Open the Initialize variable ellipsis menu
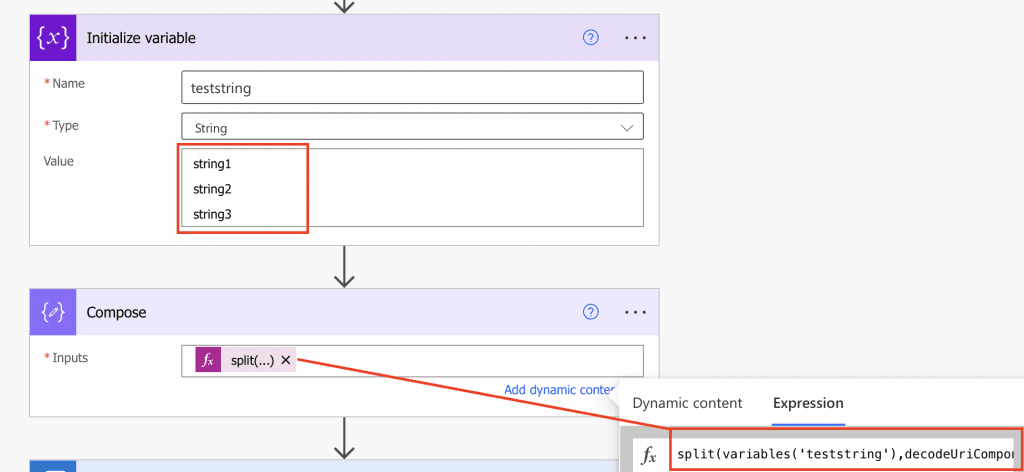The height and width of the screenshot is (472, 1024). tap(635, 38)
